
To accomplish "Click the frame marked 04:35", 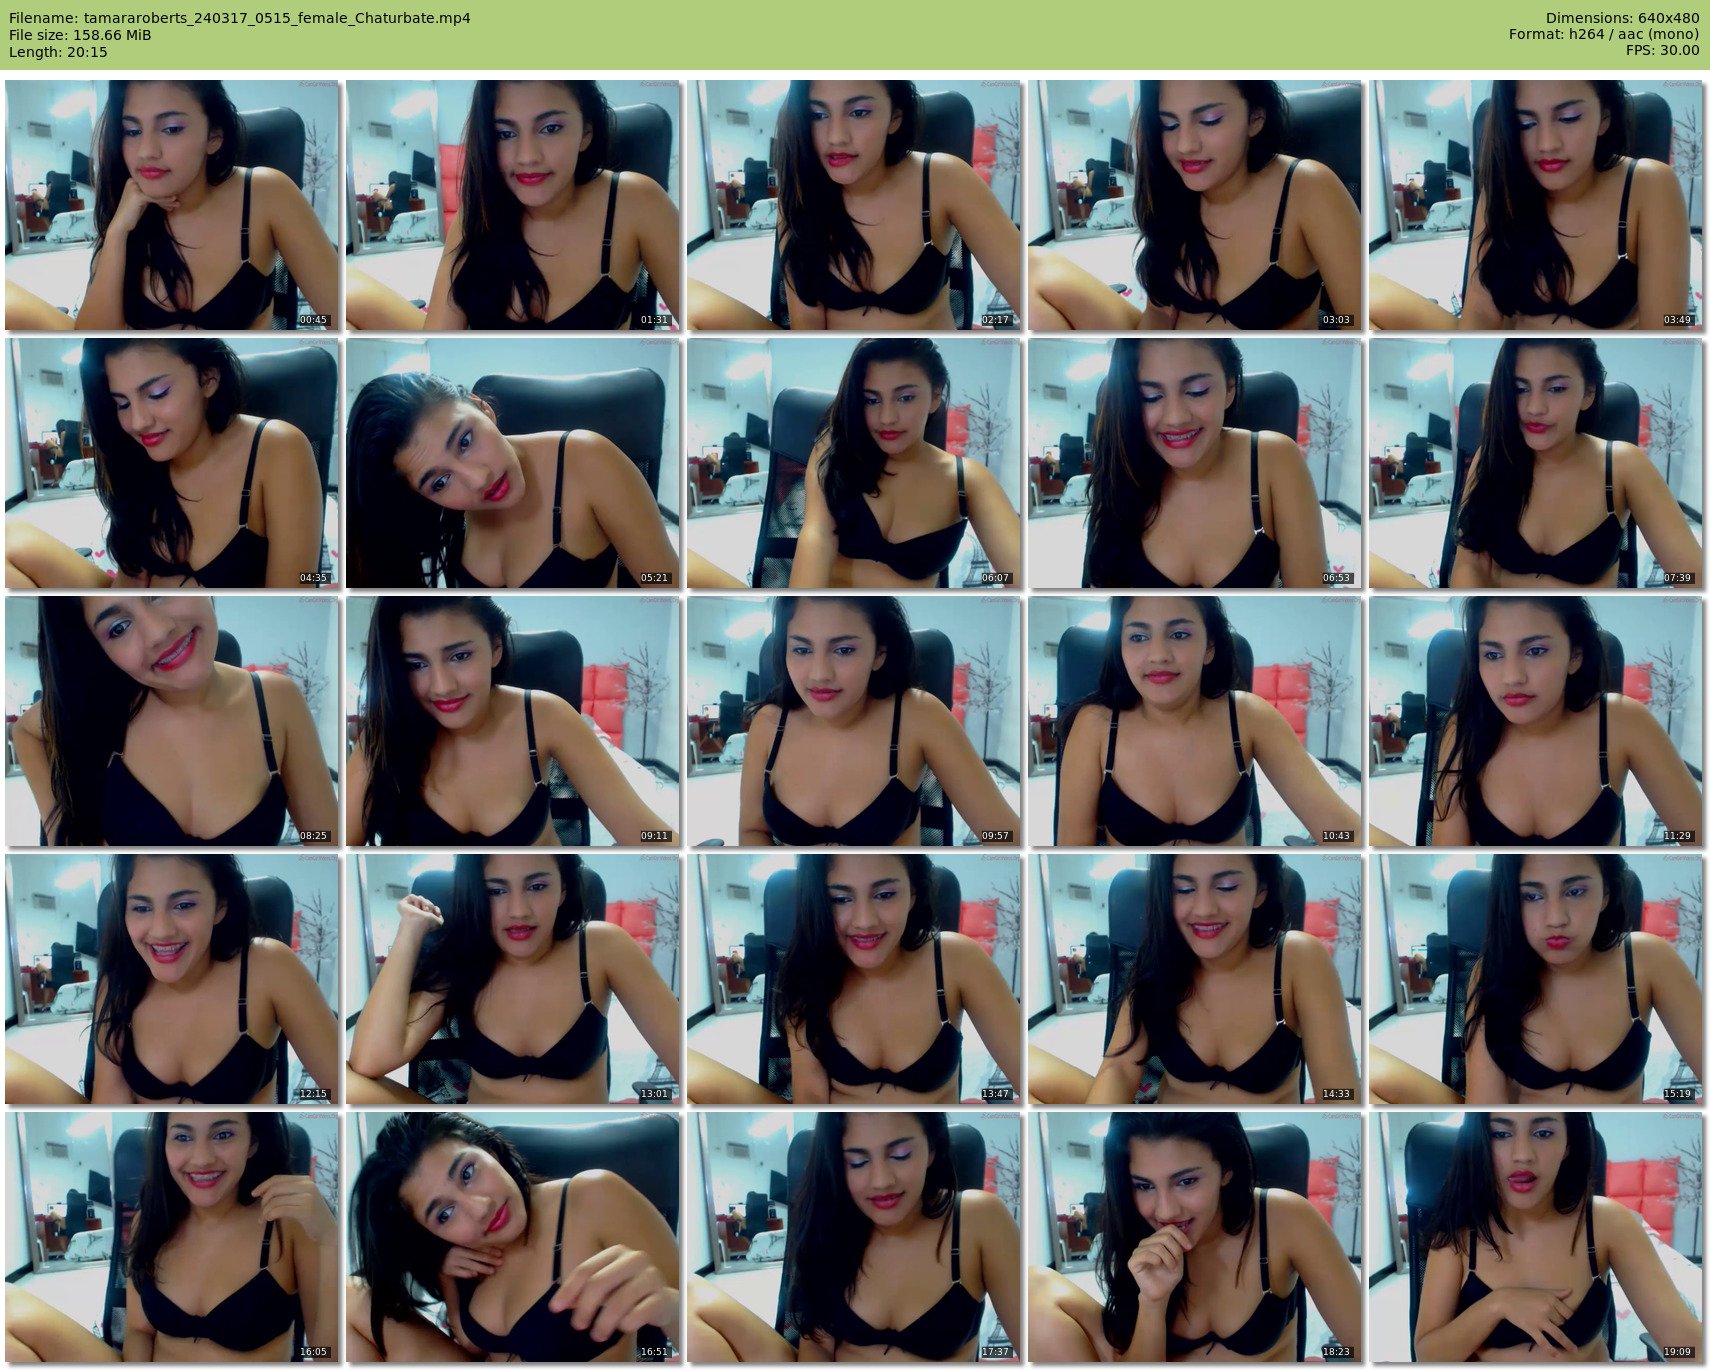I will pos(172,463).
